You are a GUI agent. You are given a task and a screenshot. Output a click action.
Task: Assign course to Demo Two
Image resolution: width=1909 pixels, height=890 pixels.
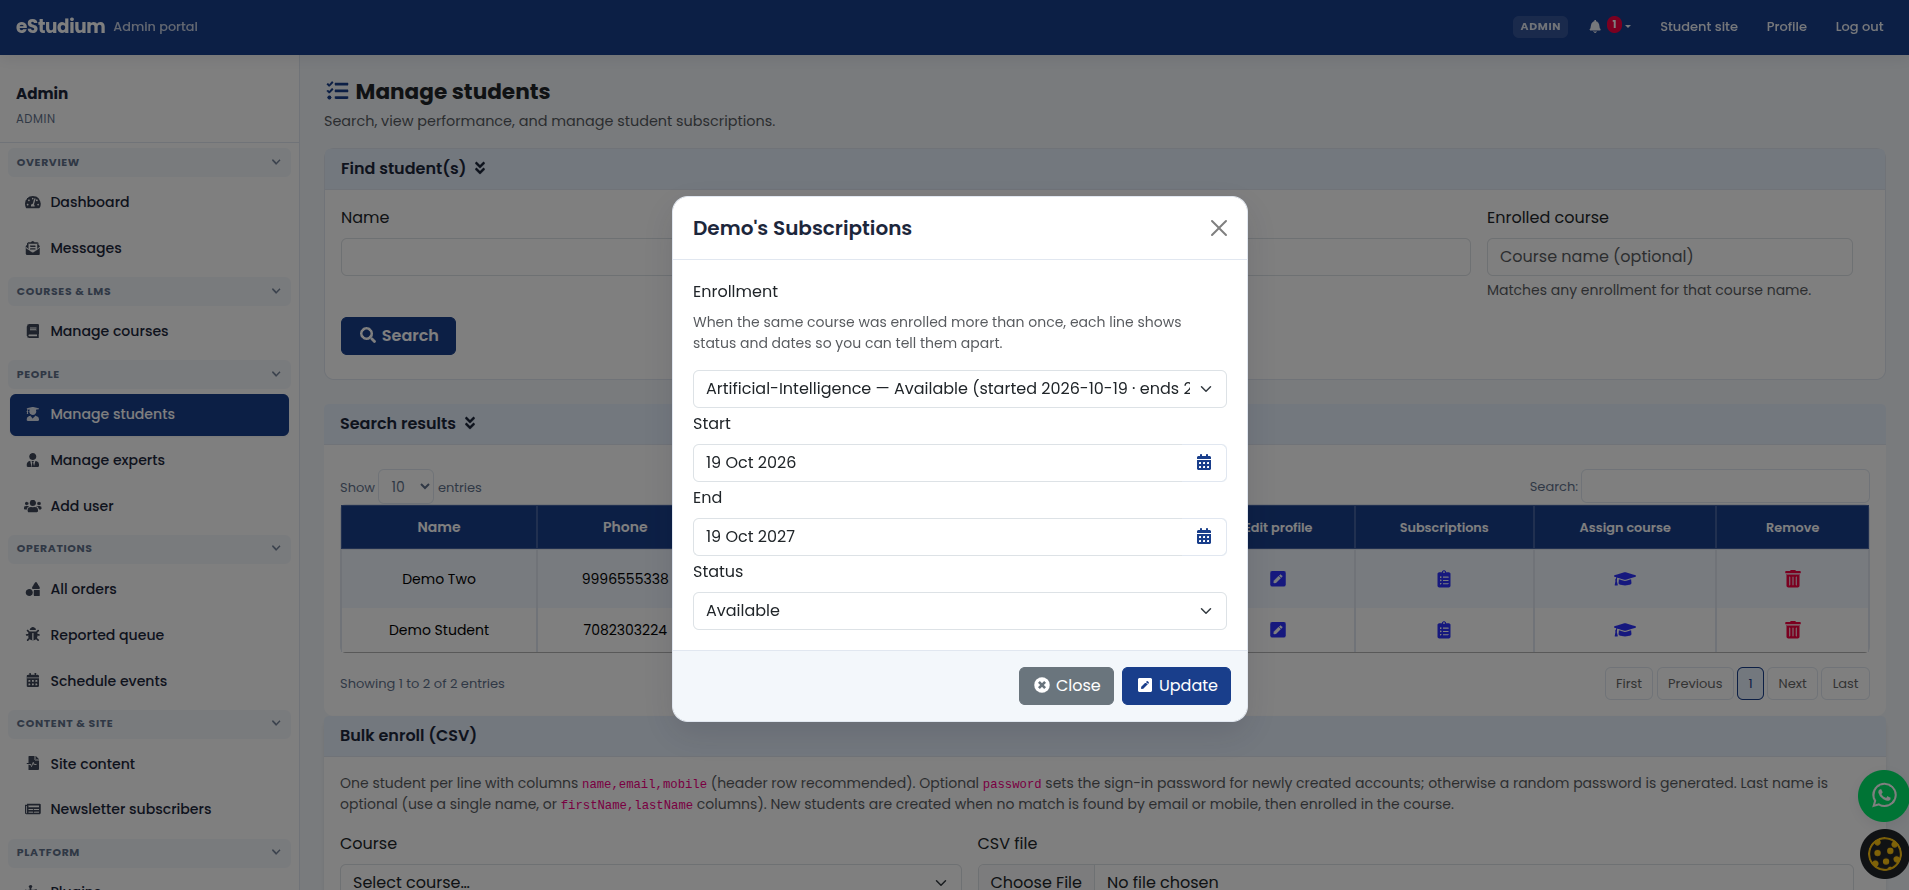(1625, 579)
